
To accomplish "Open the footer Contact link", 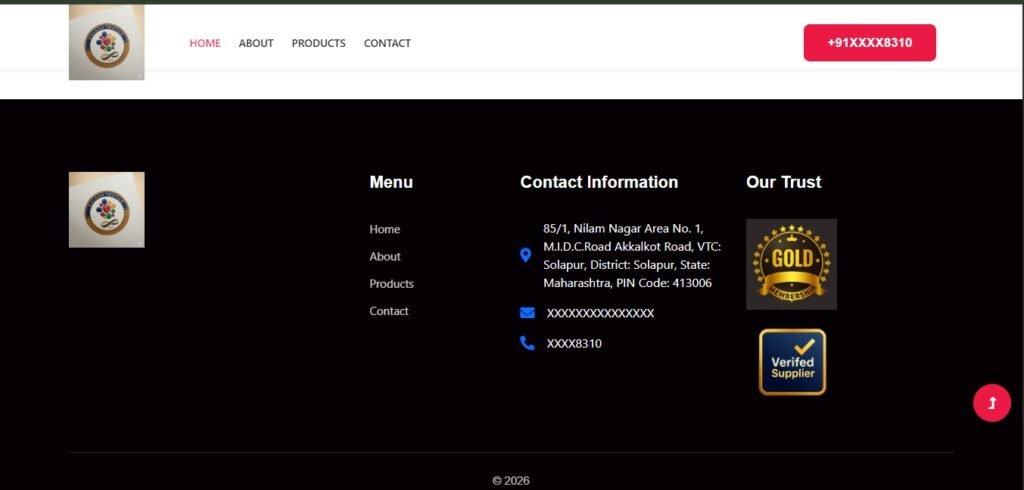I will point(389,311).
